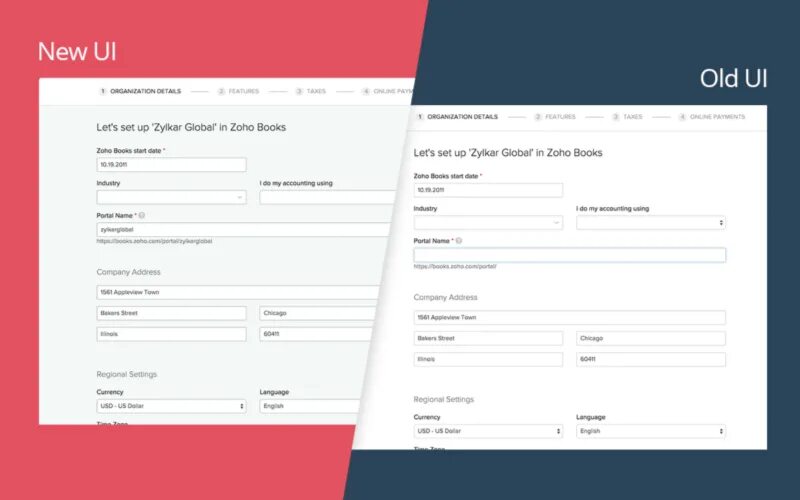Select Features step in New UI
800x500 pixels.
tap(238, 91)
